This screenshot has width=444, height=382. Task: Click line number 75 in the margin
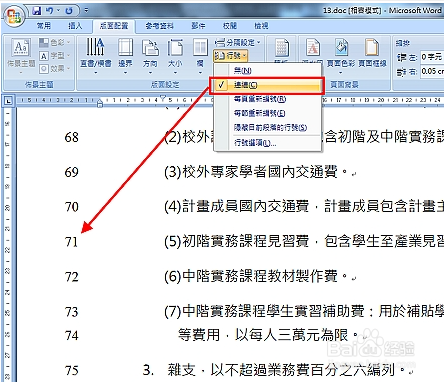pyautogui.click(x=72, y=370)
